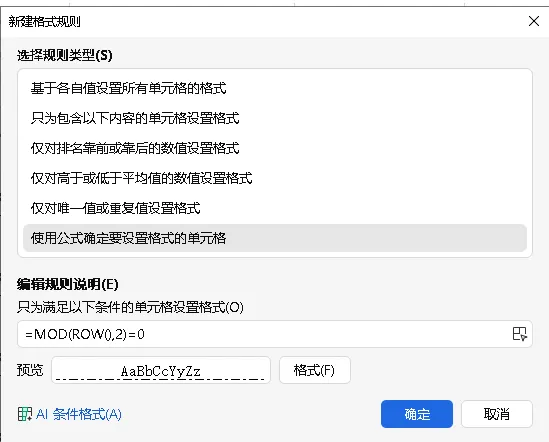The image size is (549, 442).
Task: Open the 格式(F) format button
Action: click(315, 370)
